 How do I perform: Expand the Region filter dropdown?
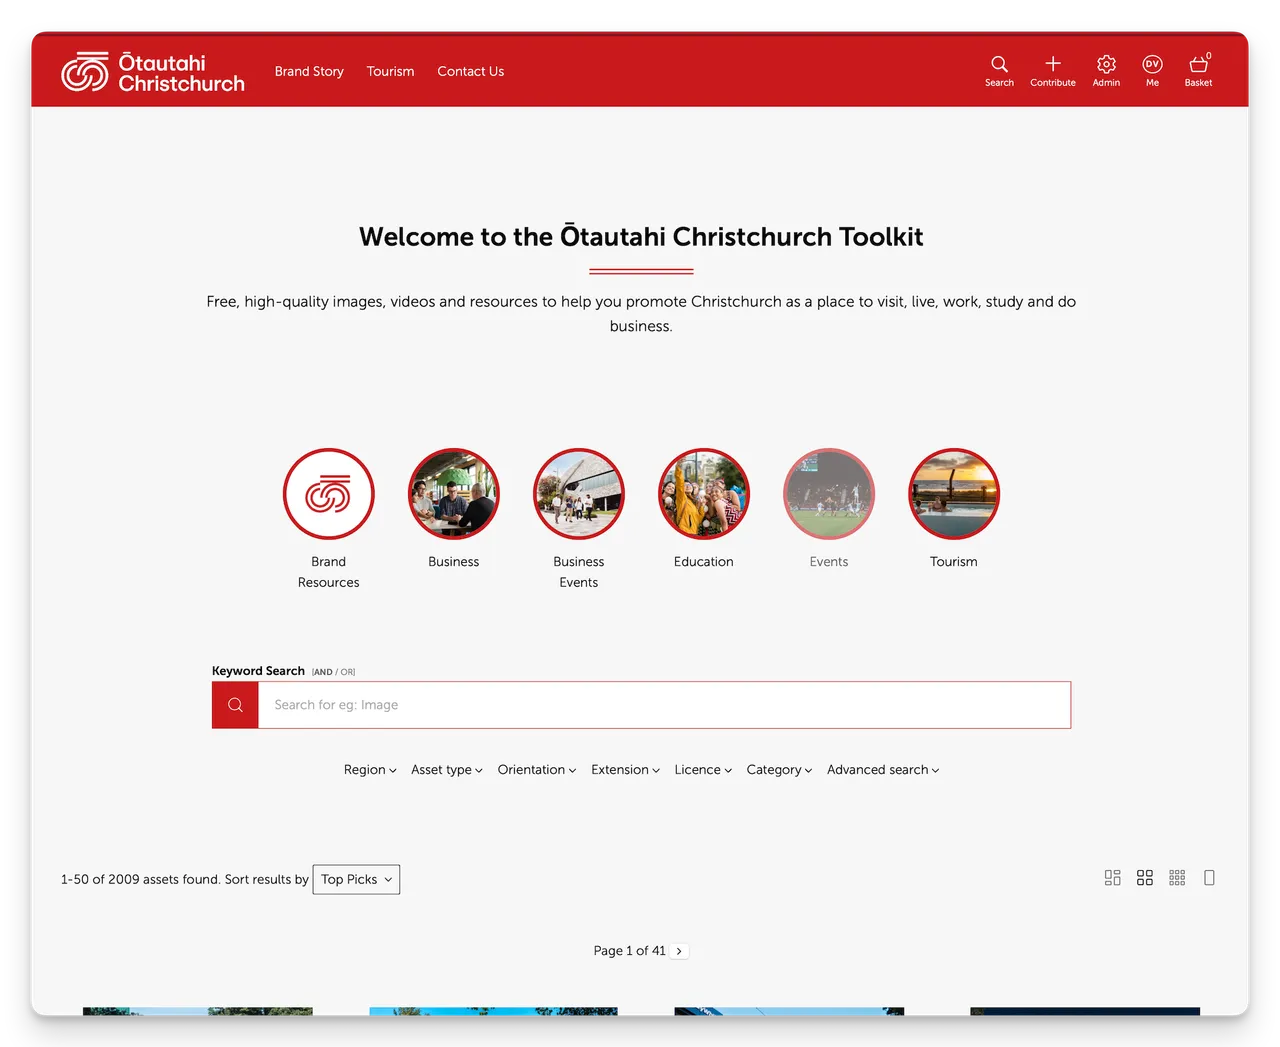coord(370,770)
